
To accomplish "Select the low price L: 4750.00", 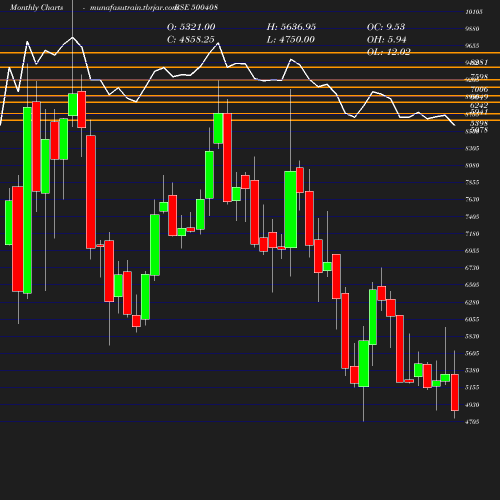I will click(291, 39).
